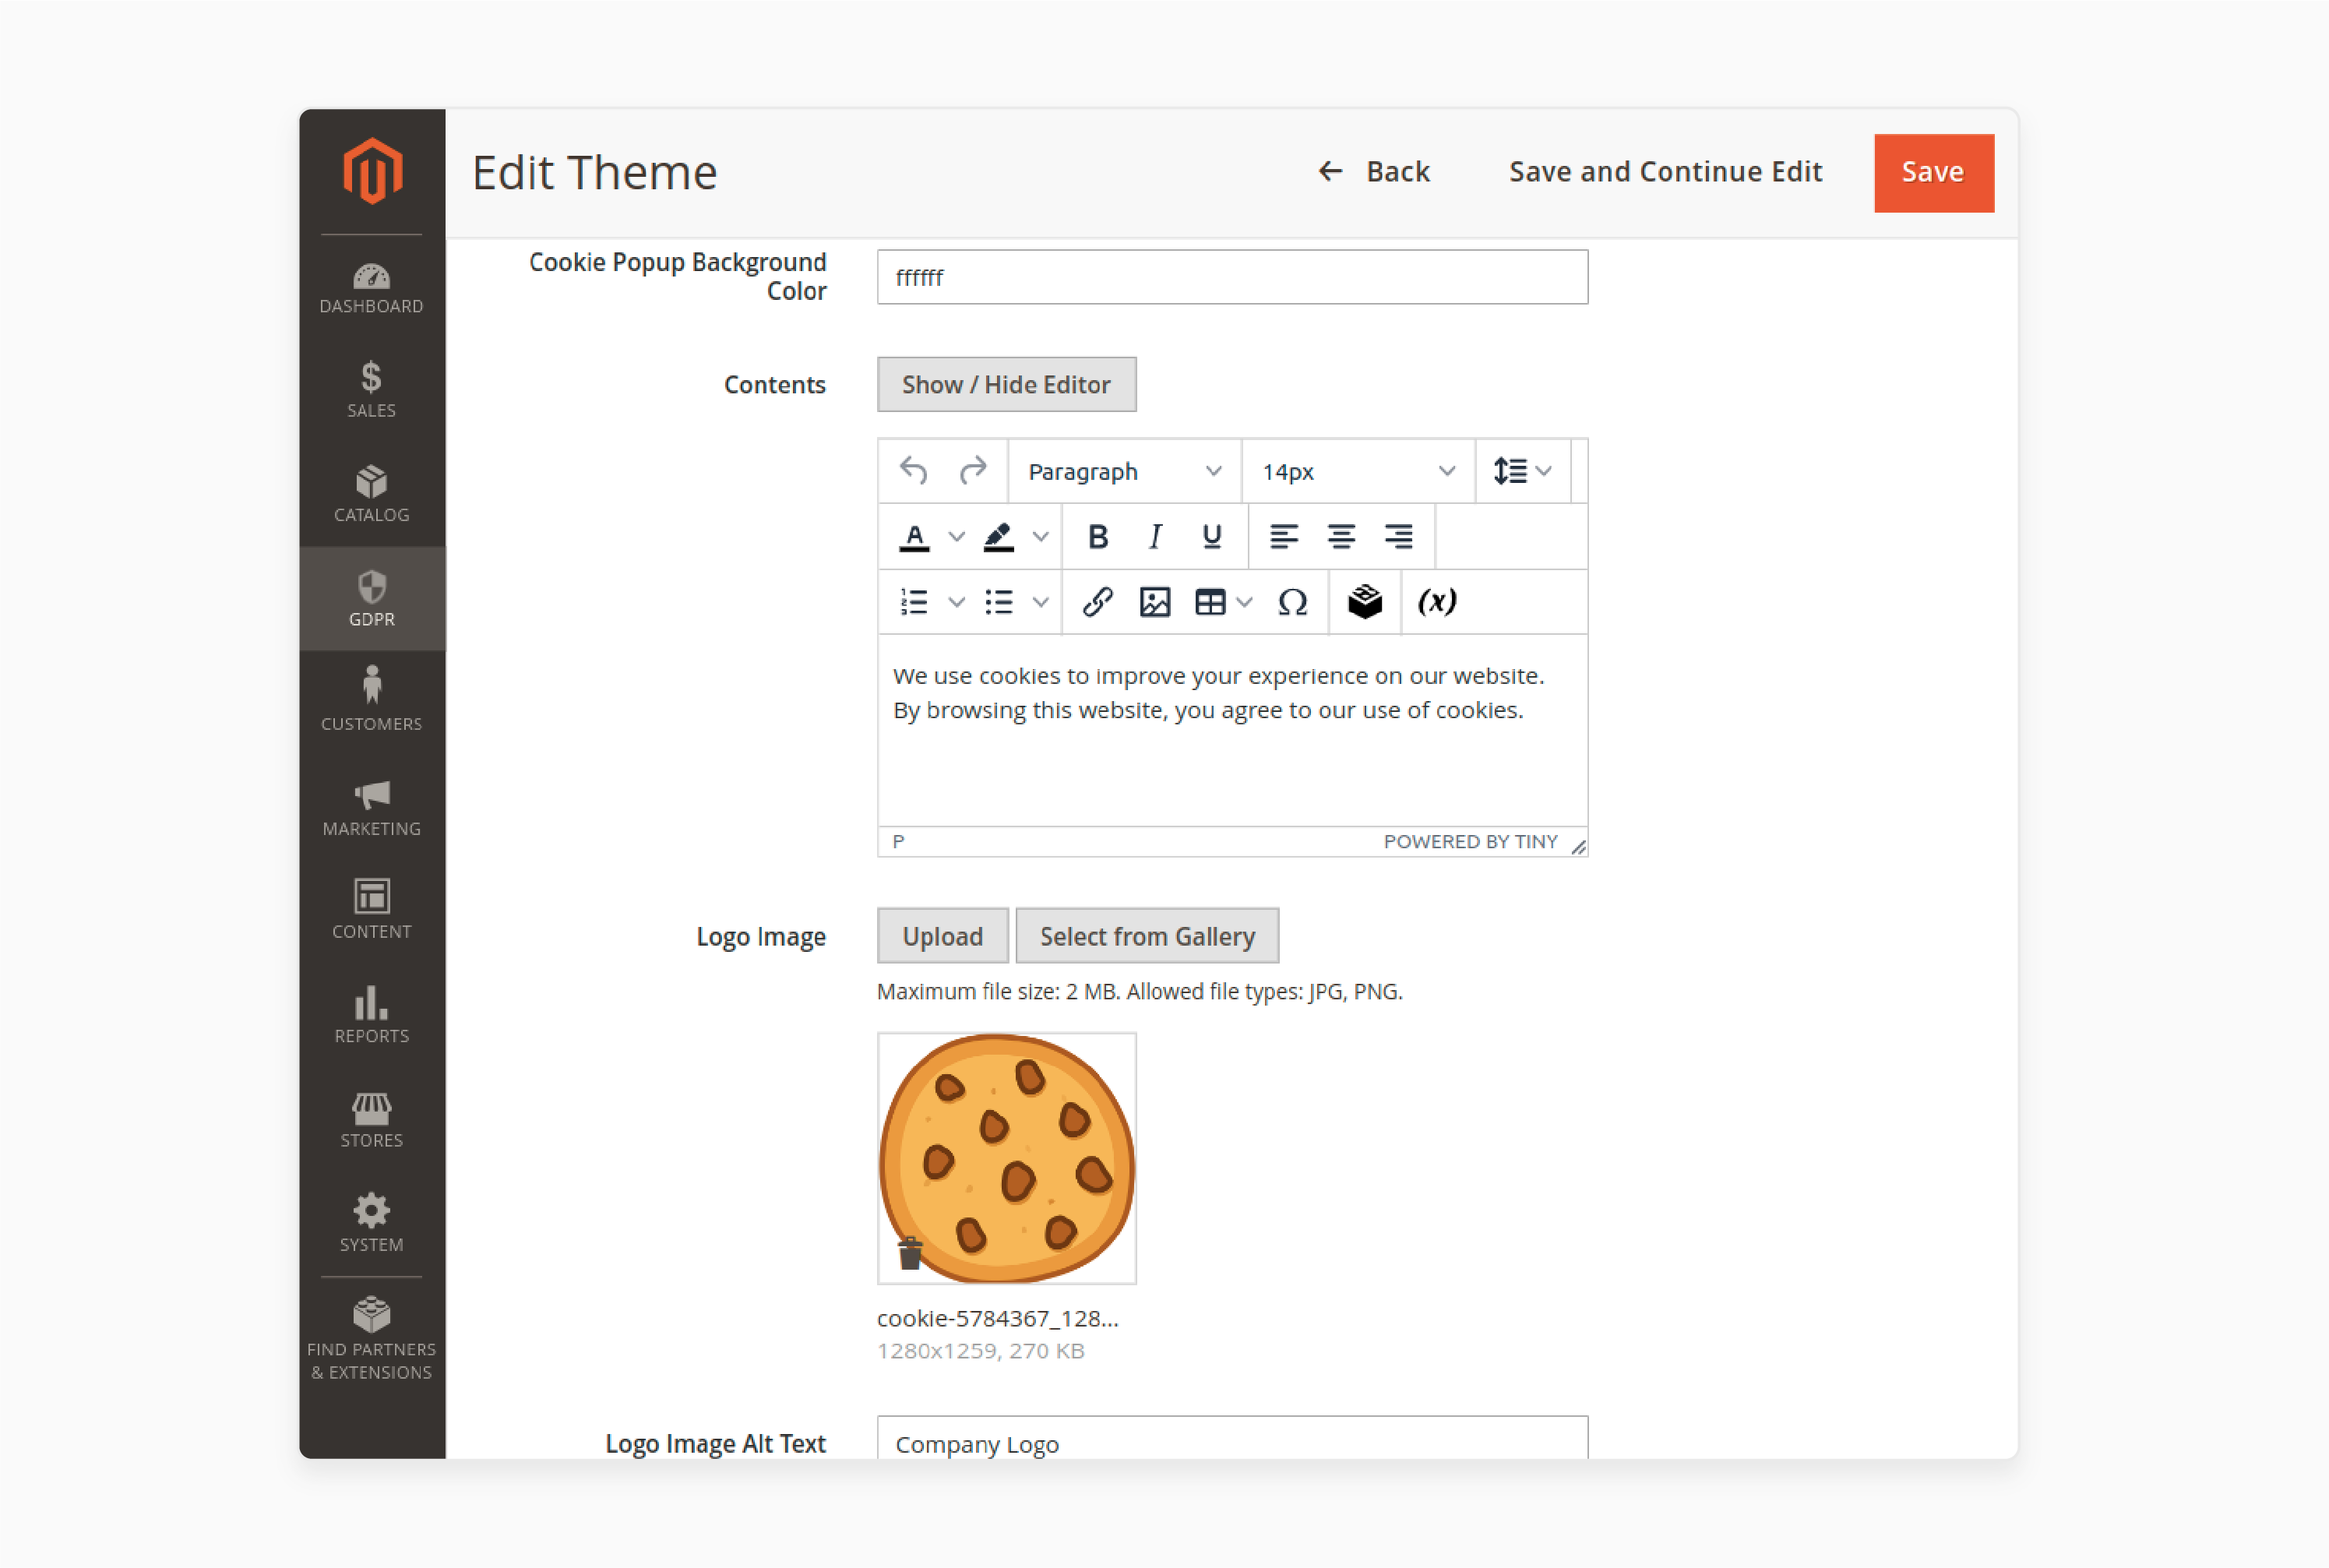
Task: Expand the text color options arrow
Action: point(956,537)
